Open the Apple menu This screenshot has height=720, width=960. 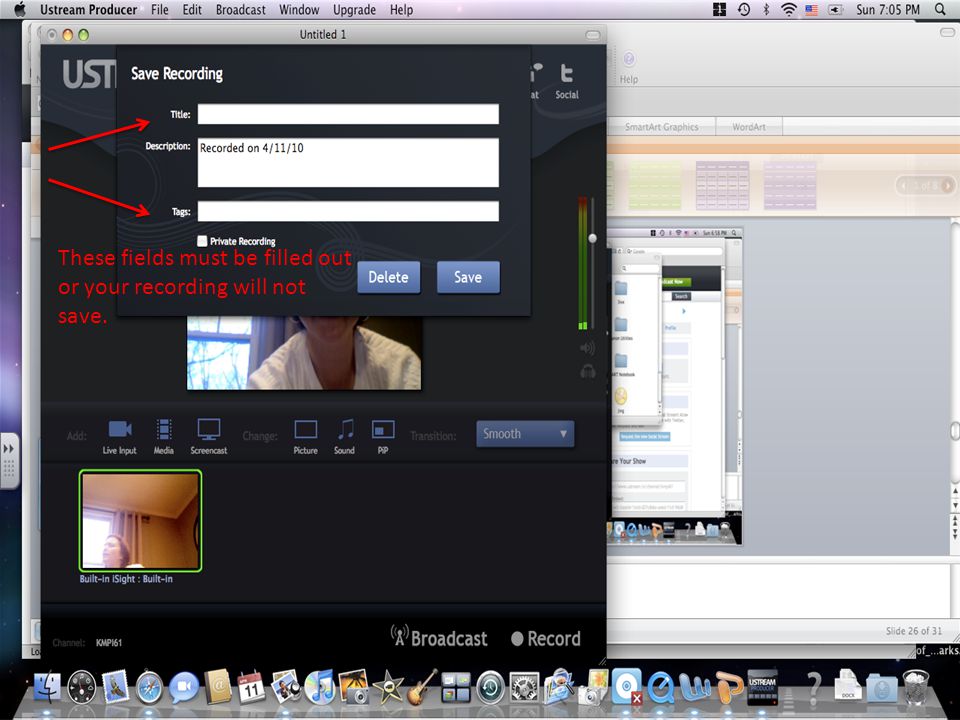20,9
